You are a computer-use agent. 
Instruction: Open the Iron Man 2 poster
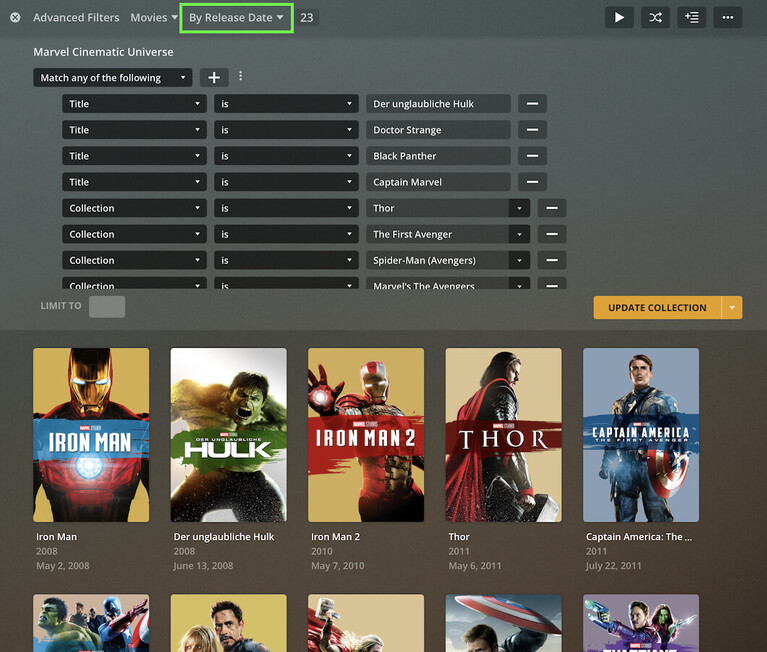[366, 435]
